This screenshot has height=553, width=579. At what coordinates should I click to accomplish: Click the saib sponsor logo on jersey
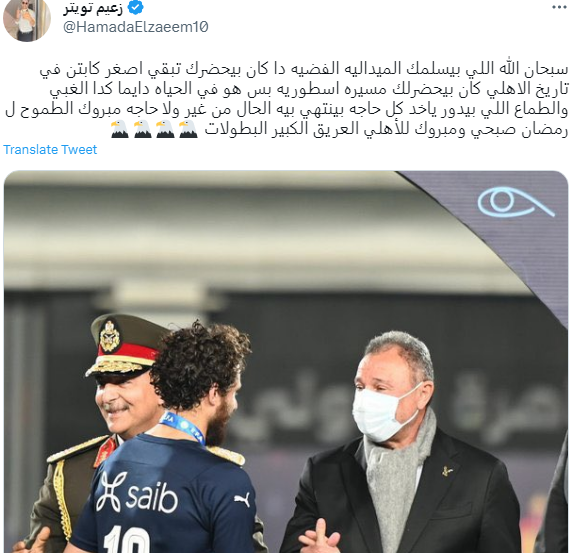137,493
